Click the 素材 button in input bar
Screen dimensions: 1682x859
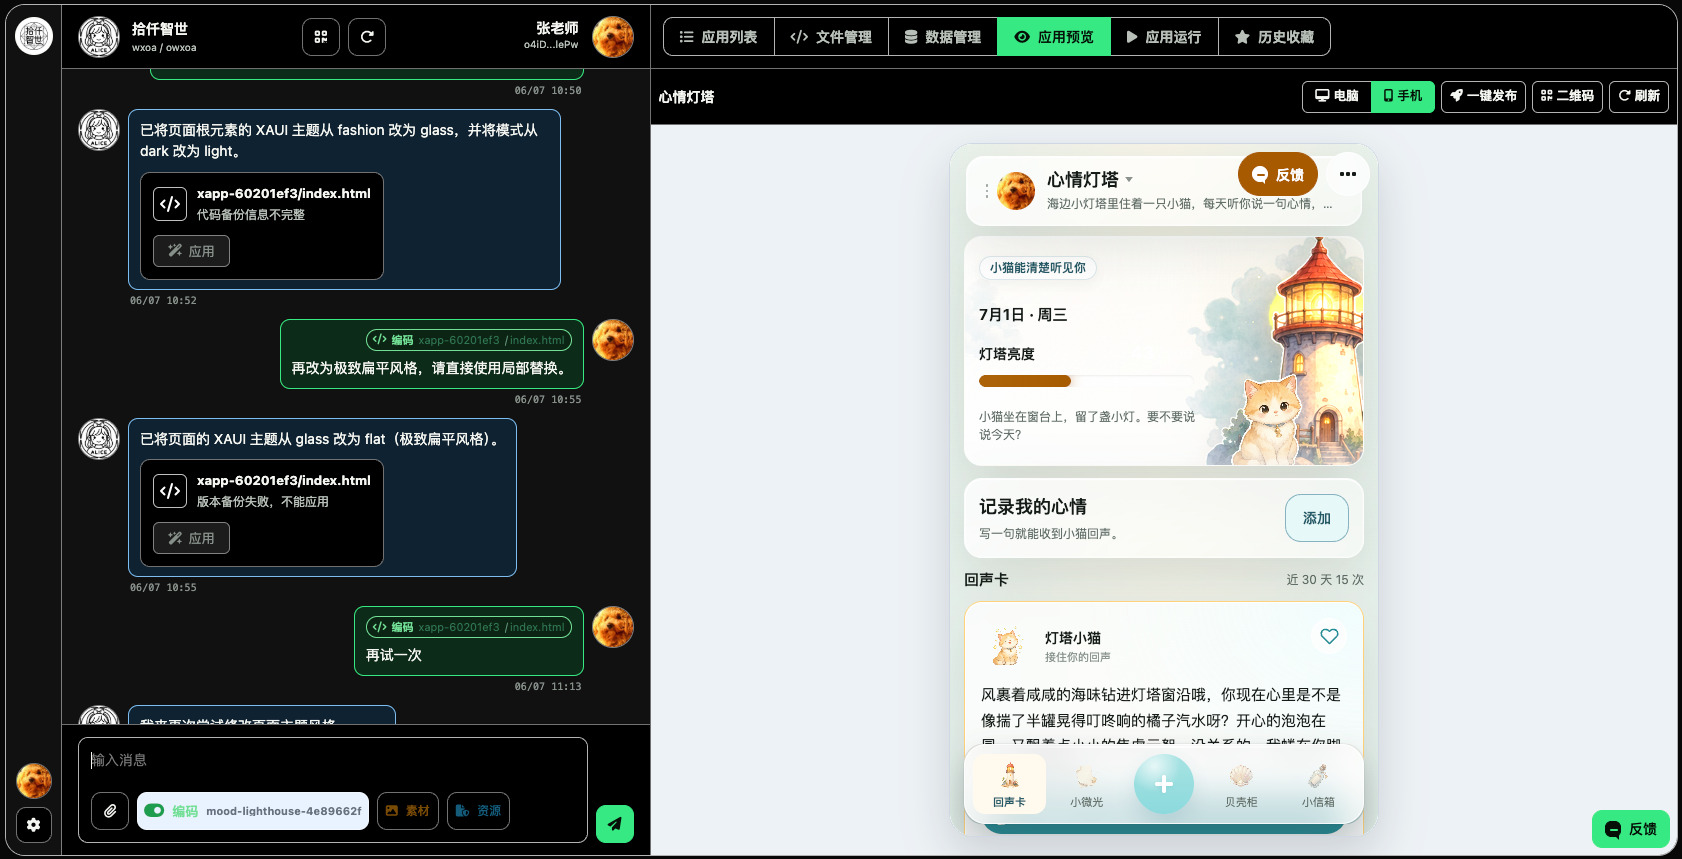(x=408, y=811)
